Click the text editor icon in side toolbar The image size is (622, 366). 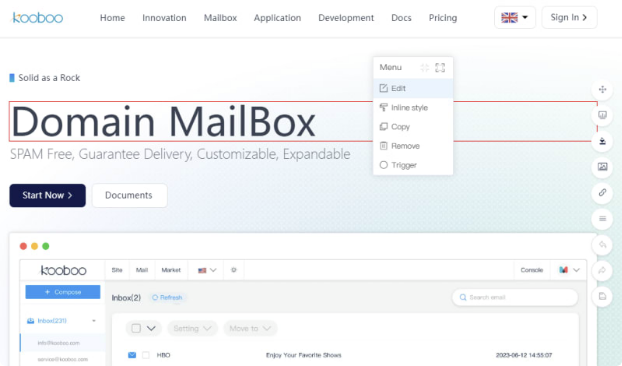[x=602, y=115]
